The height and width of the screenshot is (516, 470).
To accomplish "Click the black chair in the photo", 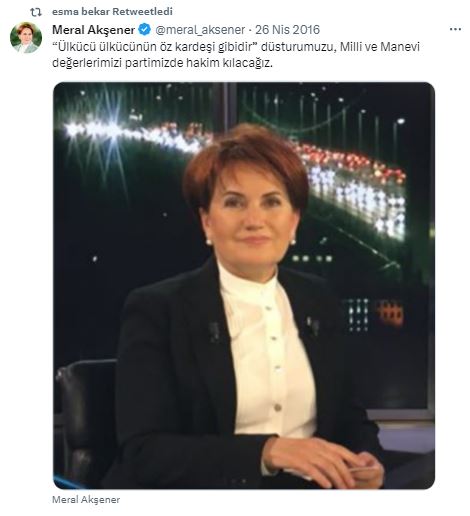I will [85, 420].
